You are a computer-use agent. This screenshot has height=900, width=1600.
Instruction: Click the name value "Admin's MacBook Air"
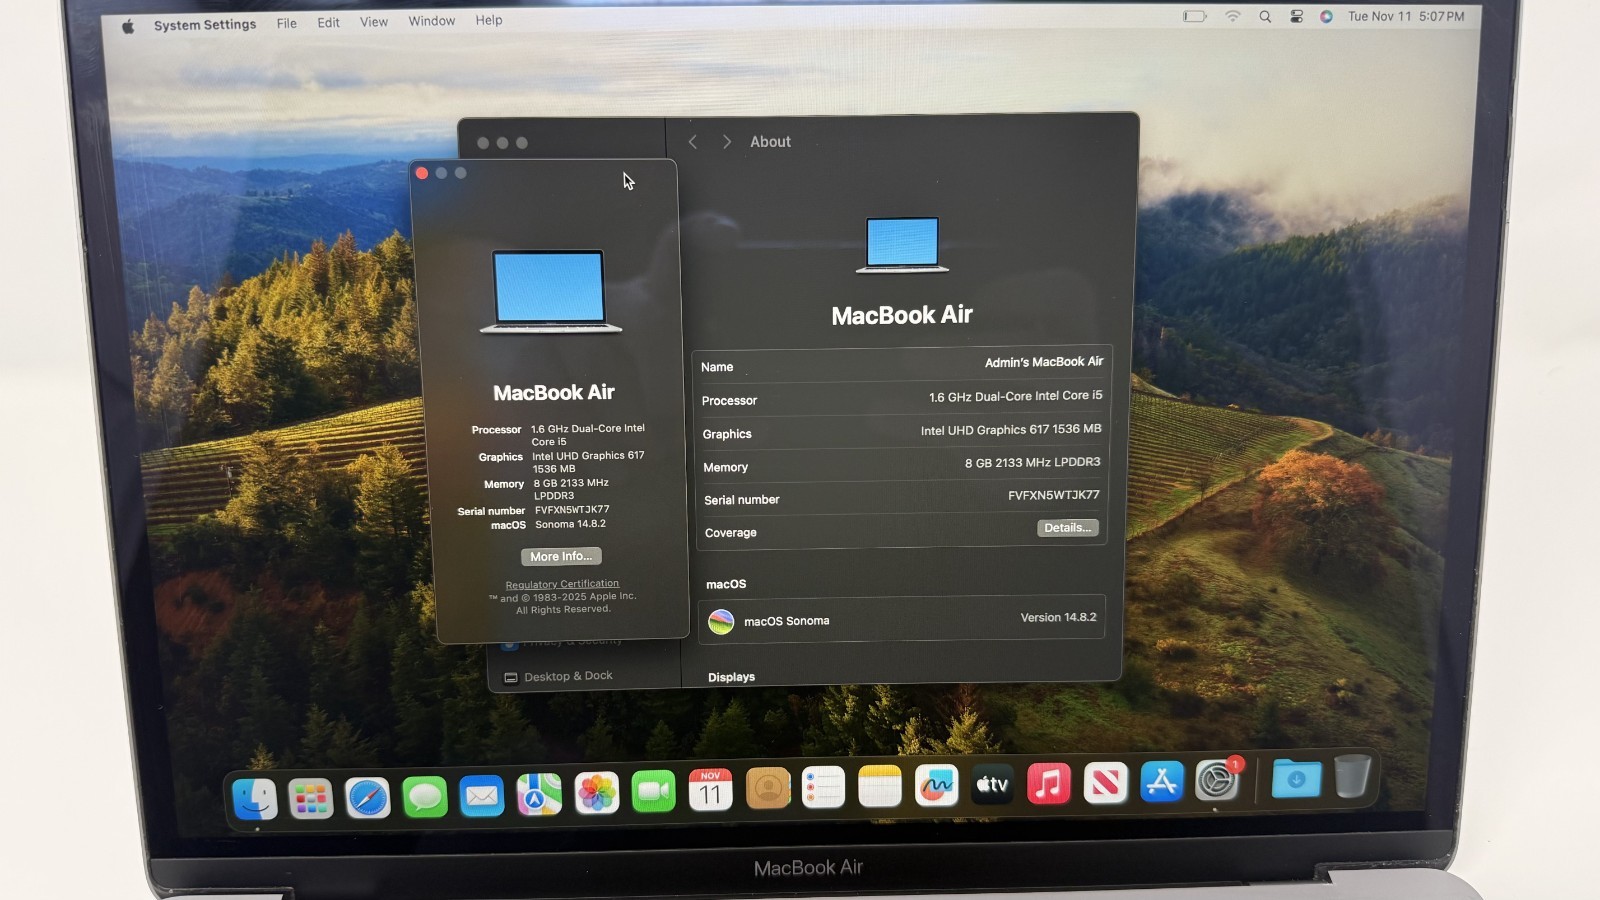pyautogui.click(x=1044, y=362)
